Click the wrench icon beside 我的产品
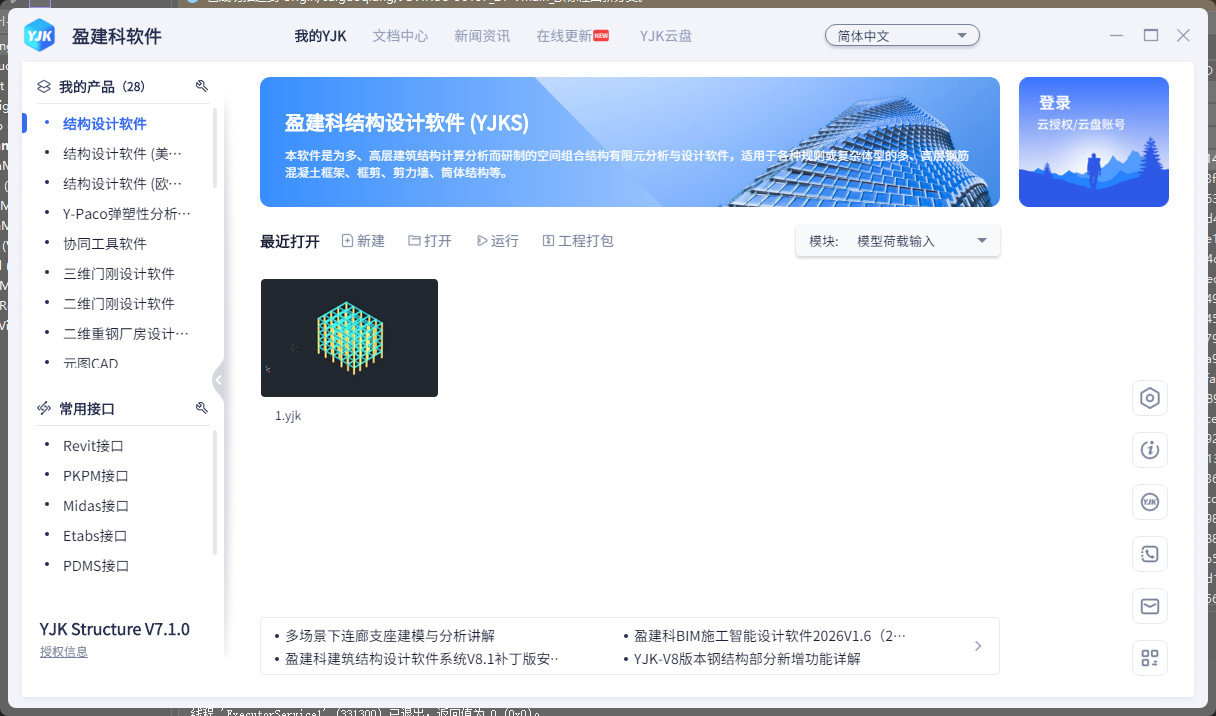The image size is (1216, 716). tap(202, 86)
